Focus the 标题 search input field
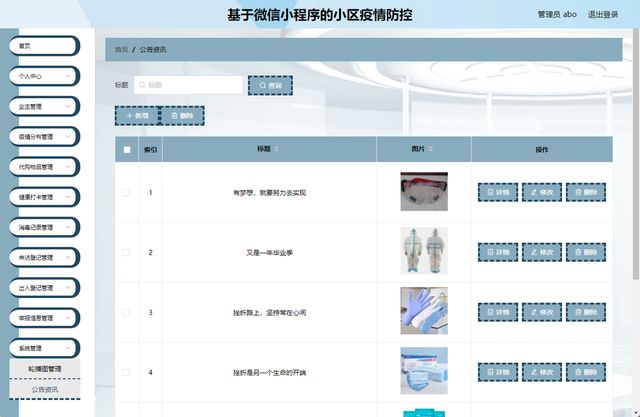 coord(188,85)
